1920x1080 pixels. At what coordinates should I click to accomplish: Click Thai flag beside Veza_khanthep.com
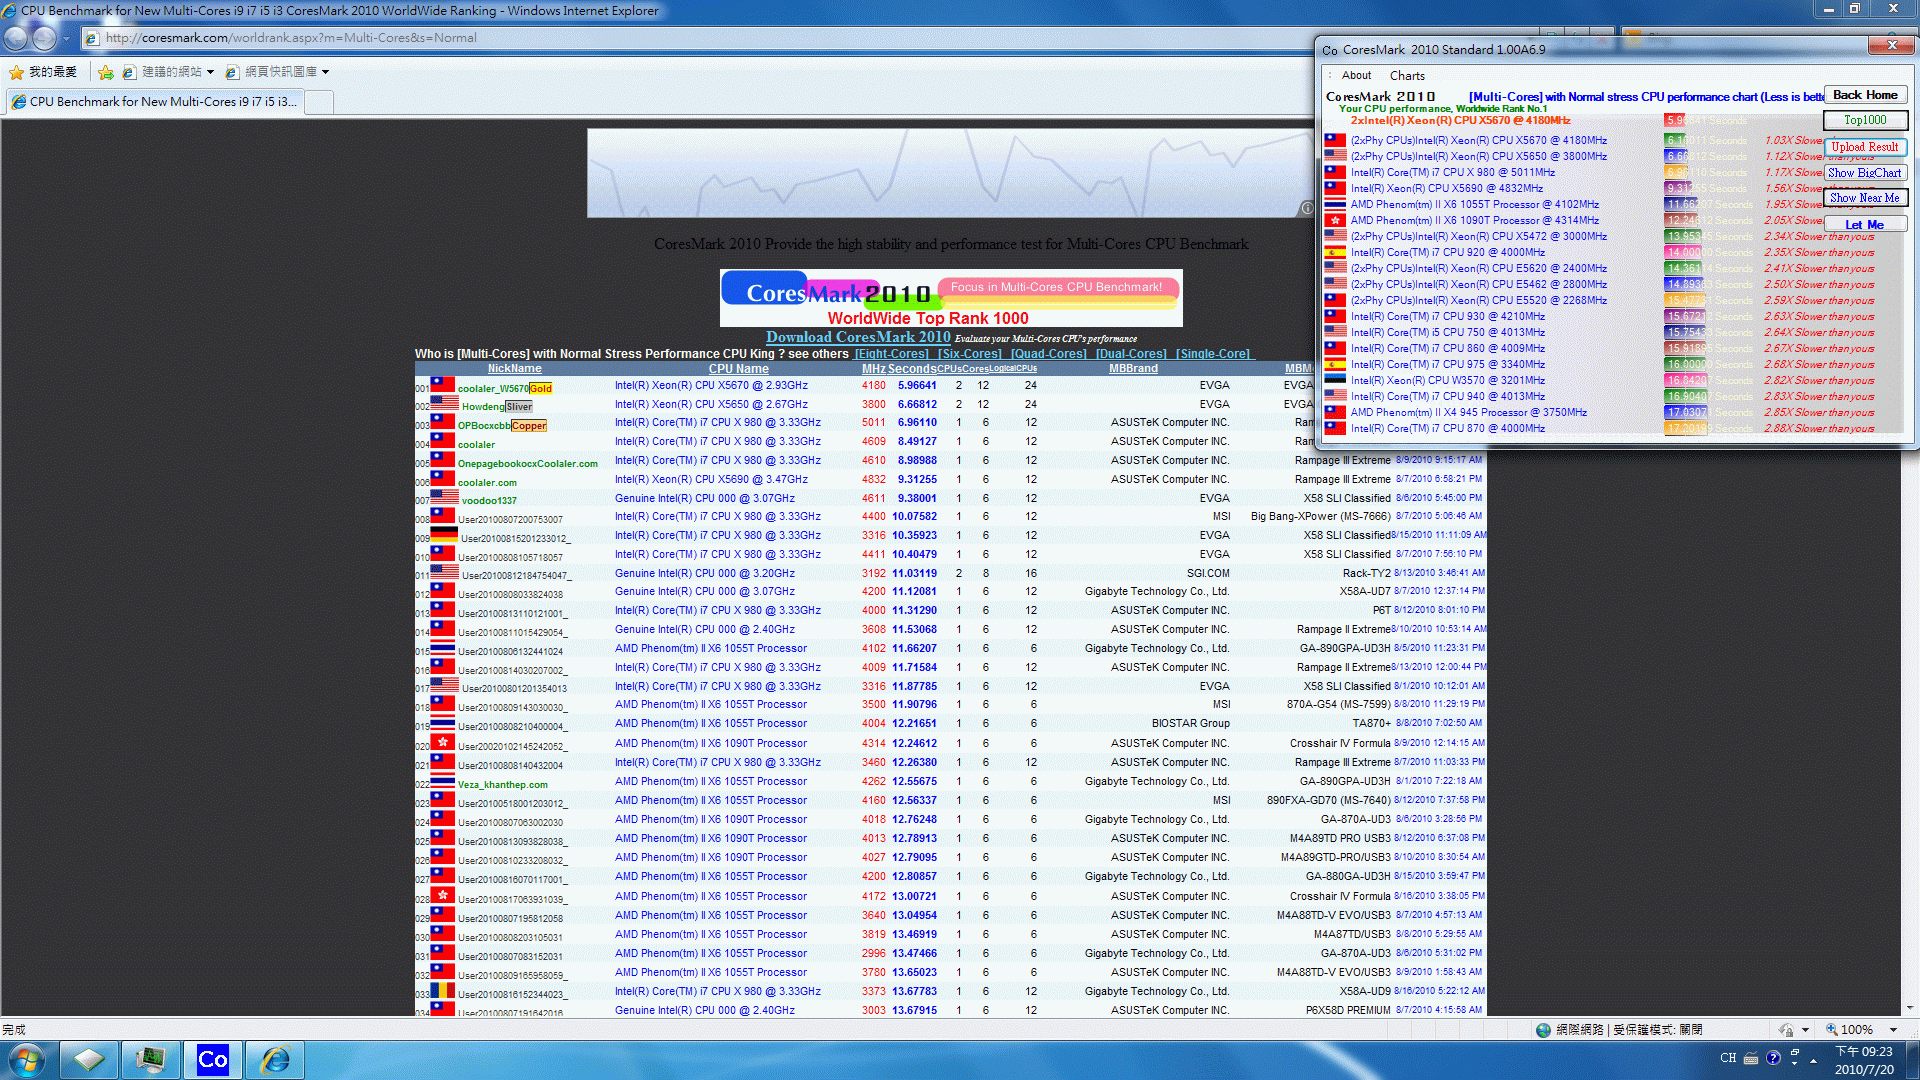tap(443, 781)
